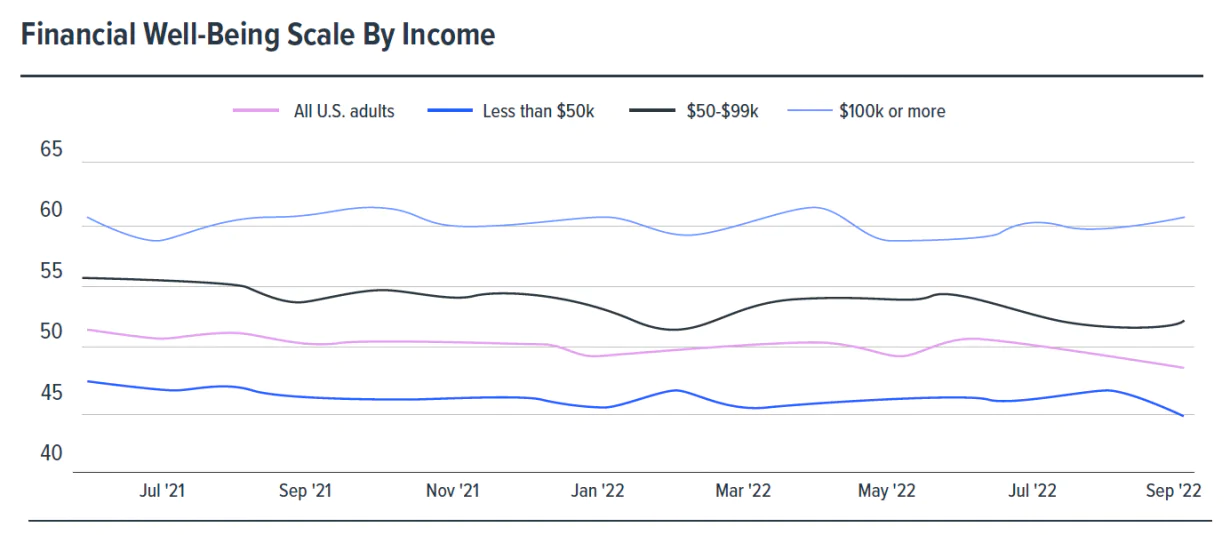Viewport: 1230px width, 535px height.
Task: Select the May '22 x-axis label
Action: (x=887, y=491)
